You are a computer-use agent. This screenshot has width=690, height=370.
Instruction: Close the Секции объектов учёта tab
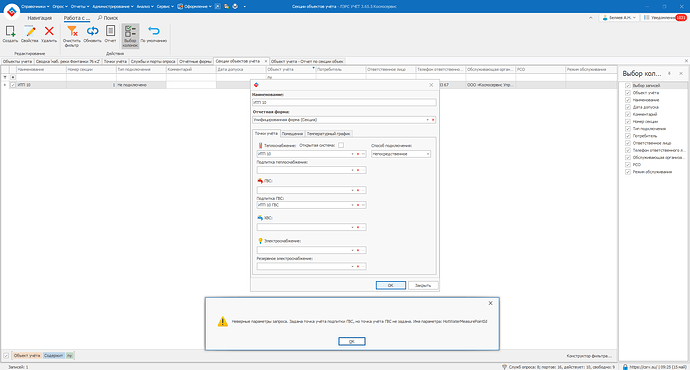(x=265, y=61)
